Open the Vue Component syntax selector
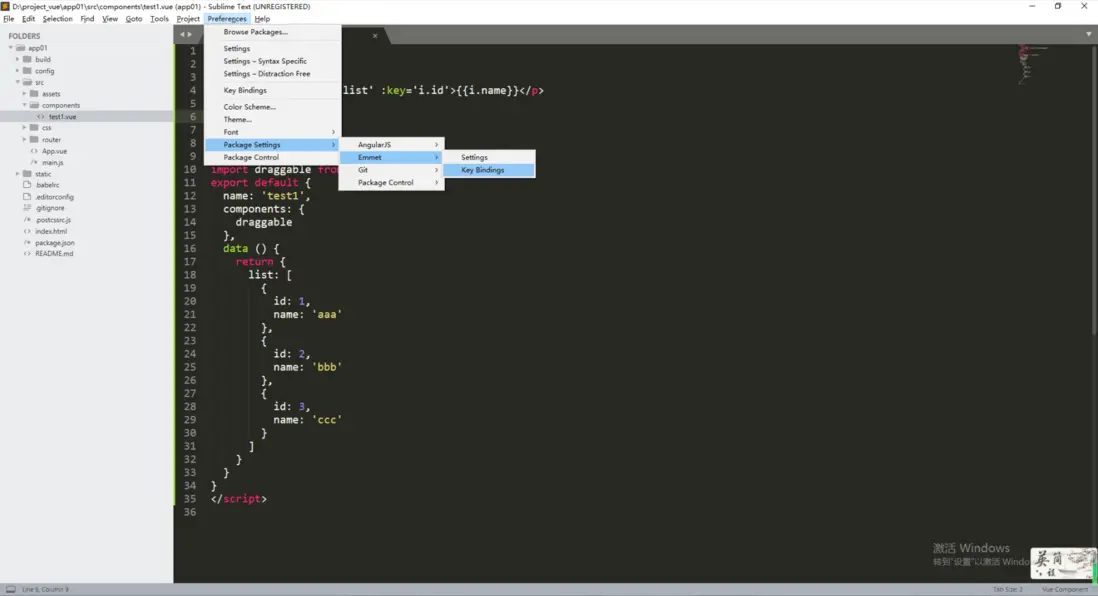 click(1064, 589)
